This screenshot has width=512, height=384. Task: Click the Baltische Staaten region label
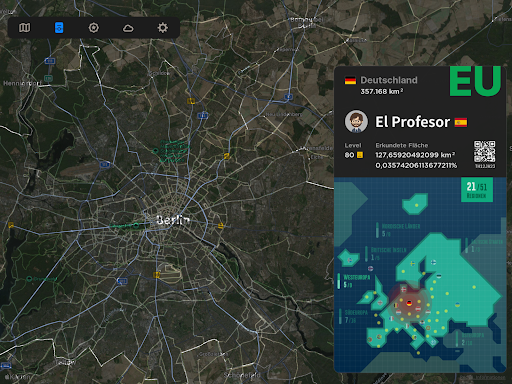tap(487, 242)
